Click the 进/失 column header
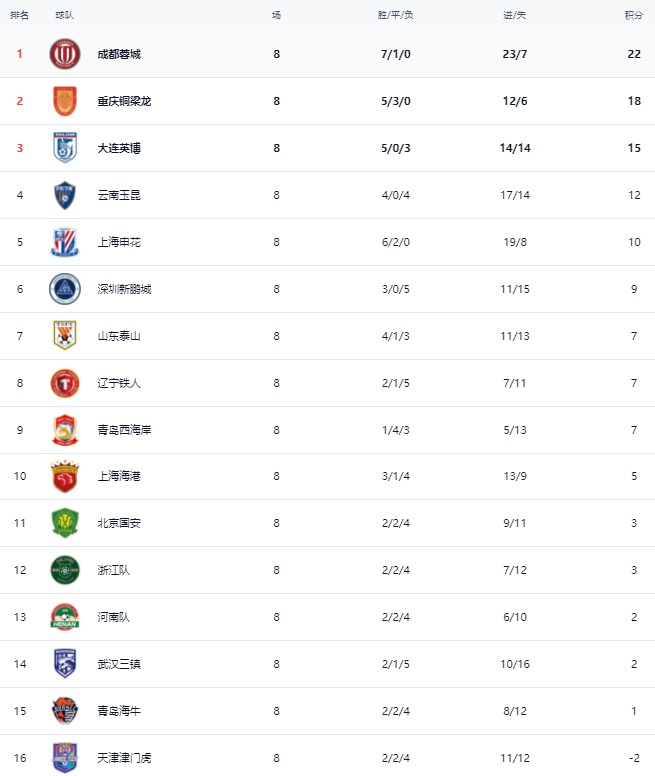Screen dimensions: 655x776 click(x=515, y=15)
